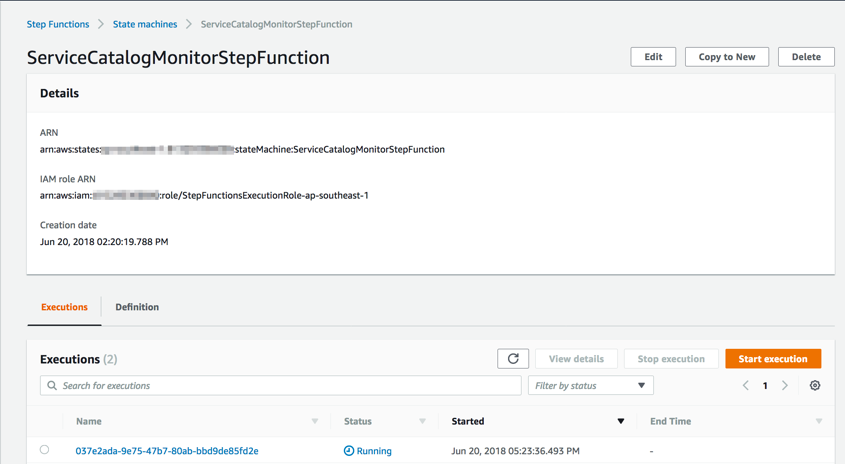Delete the state machine

pos(806,57)
